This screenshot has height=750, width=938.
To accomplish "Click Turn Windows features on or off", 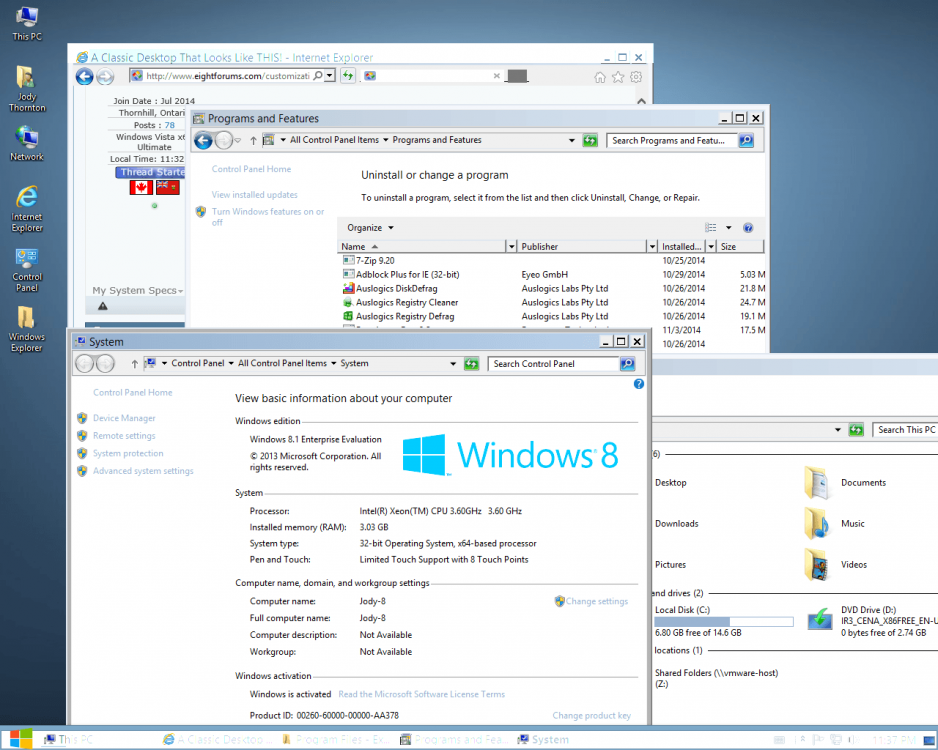I will tap(268, 217).
